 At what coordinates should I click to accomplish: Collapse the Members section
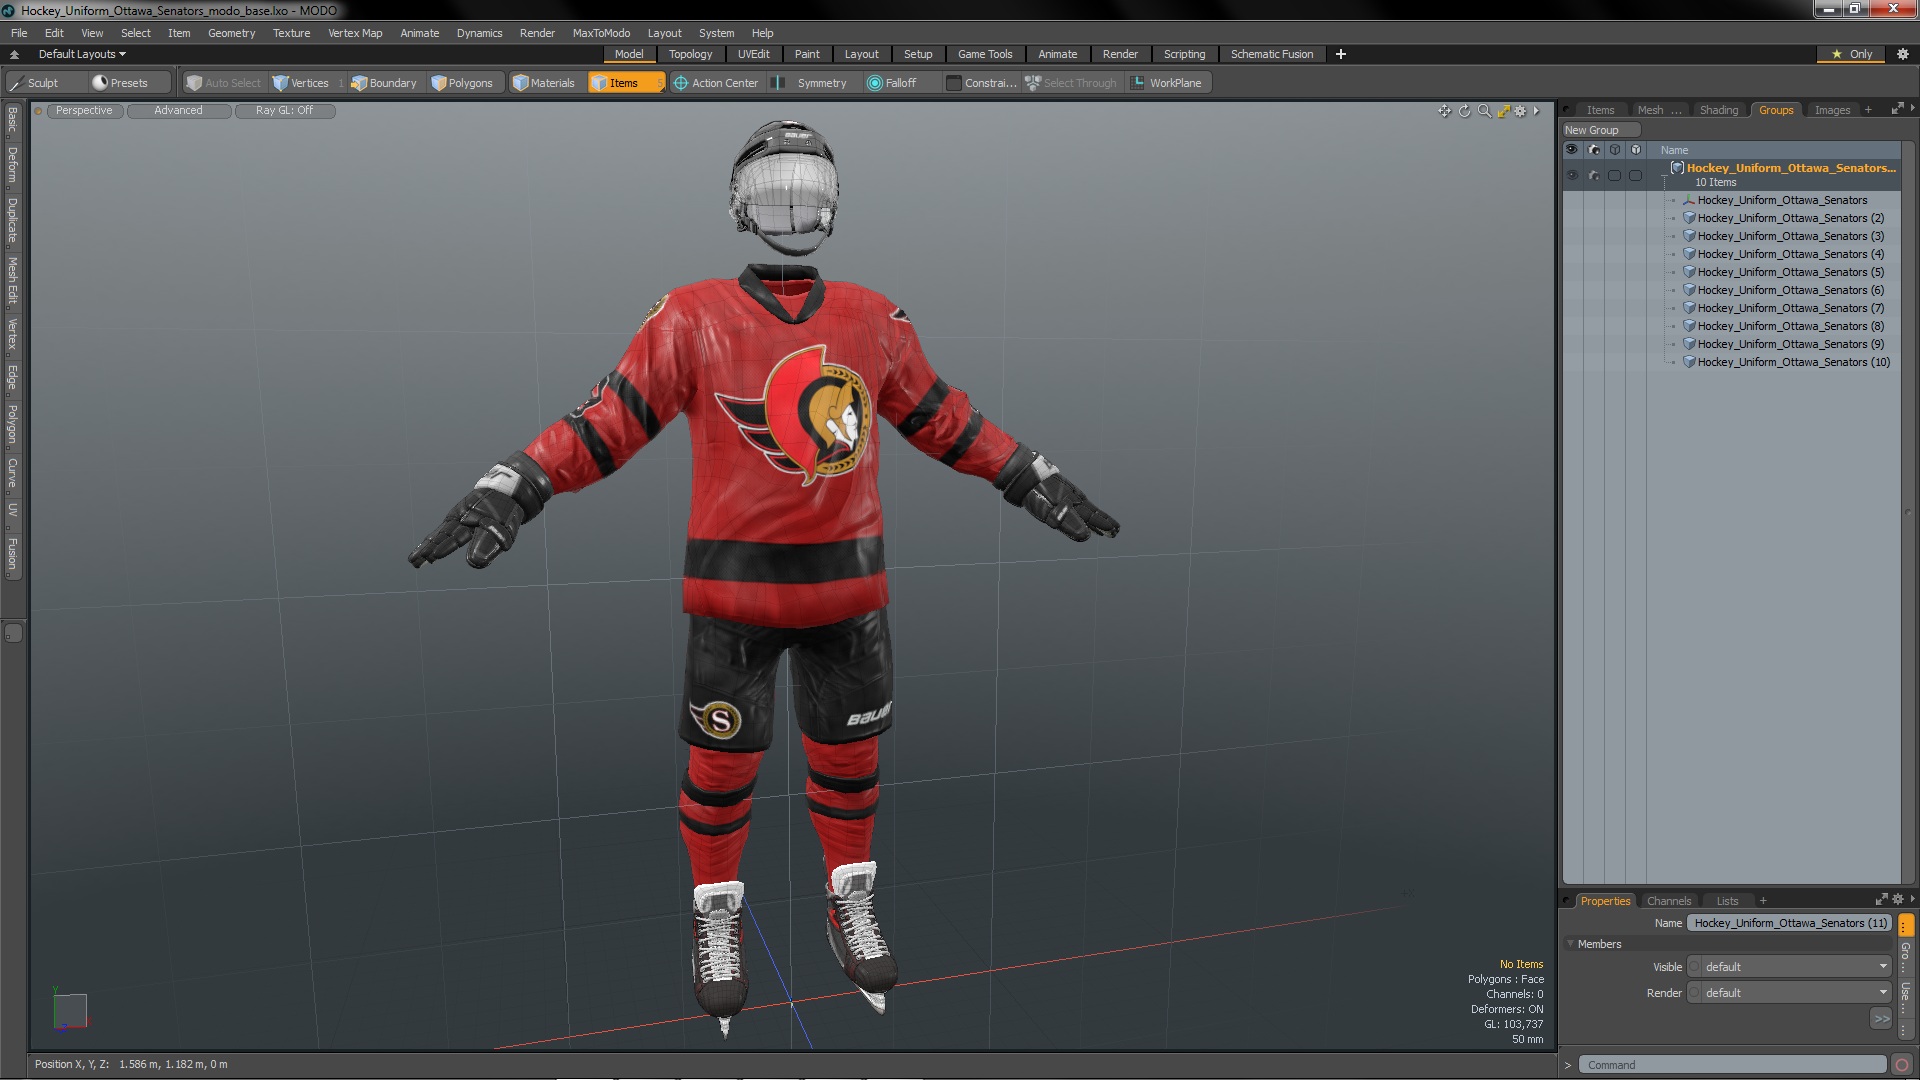pos(1570,944)
